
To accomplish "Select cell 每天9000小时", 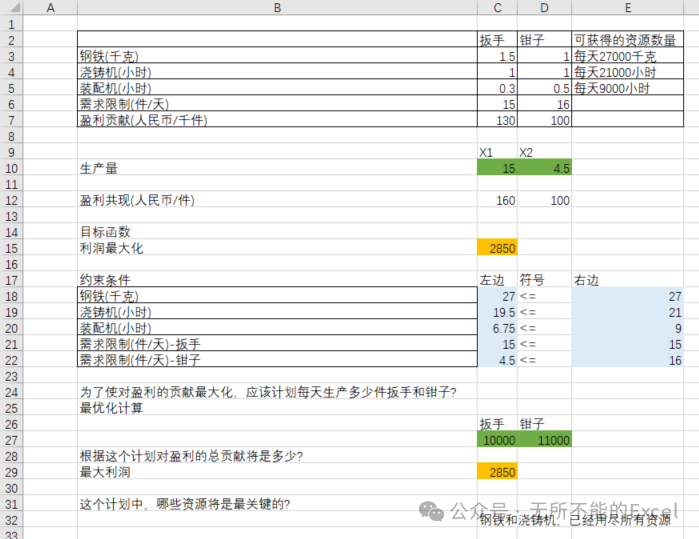I will coord(627,88).
